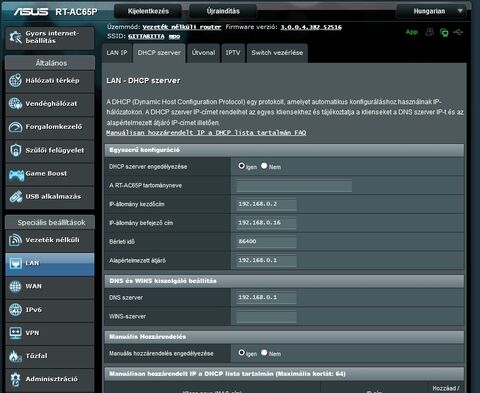480x393 pixels.
Task: Open the firmware version 3.0.0.4.382 link
Action: [311, 27]
